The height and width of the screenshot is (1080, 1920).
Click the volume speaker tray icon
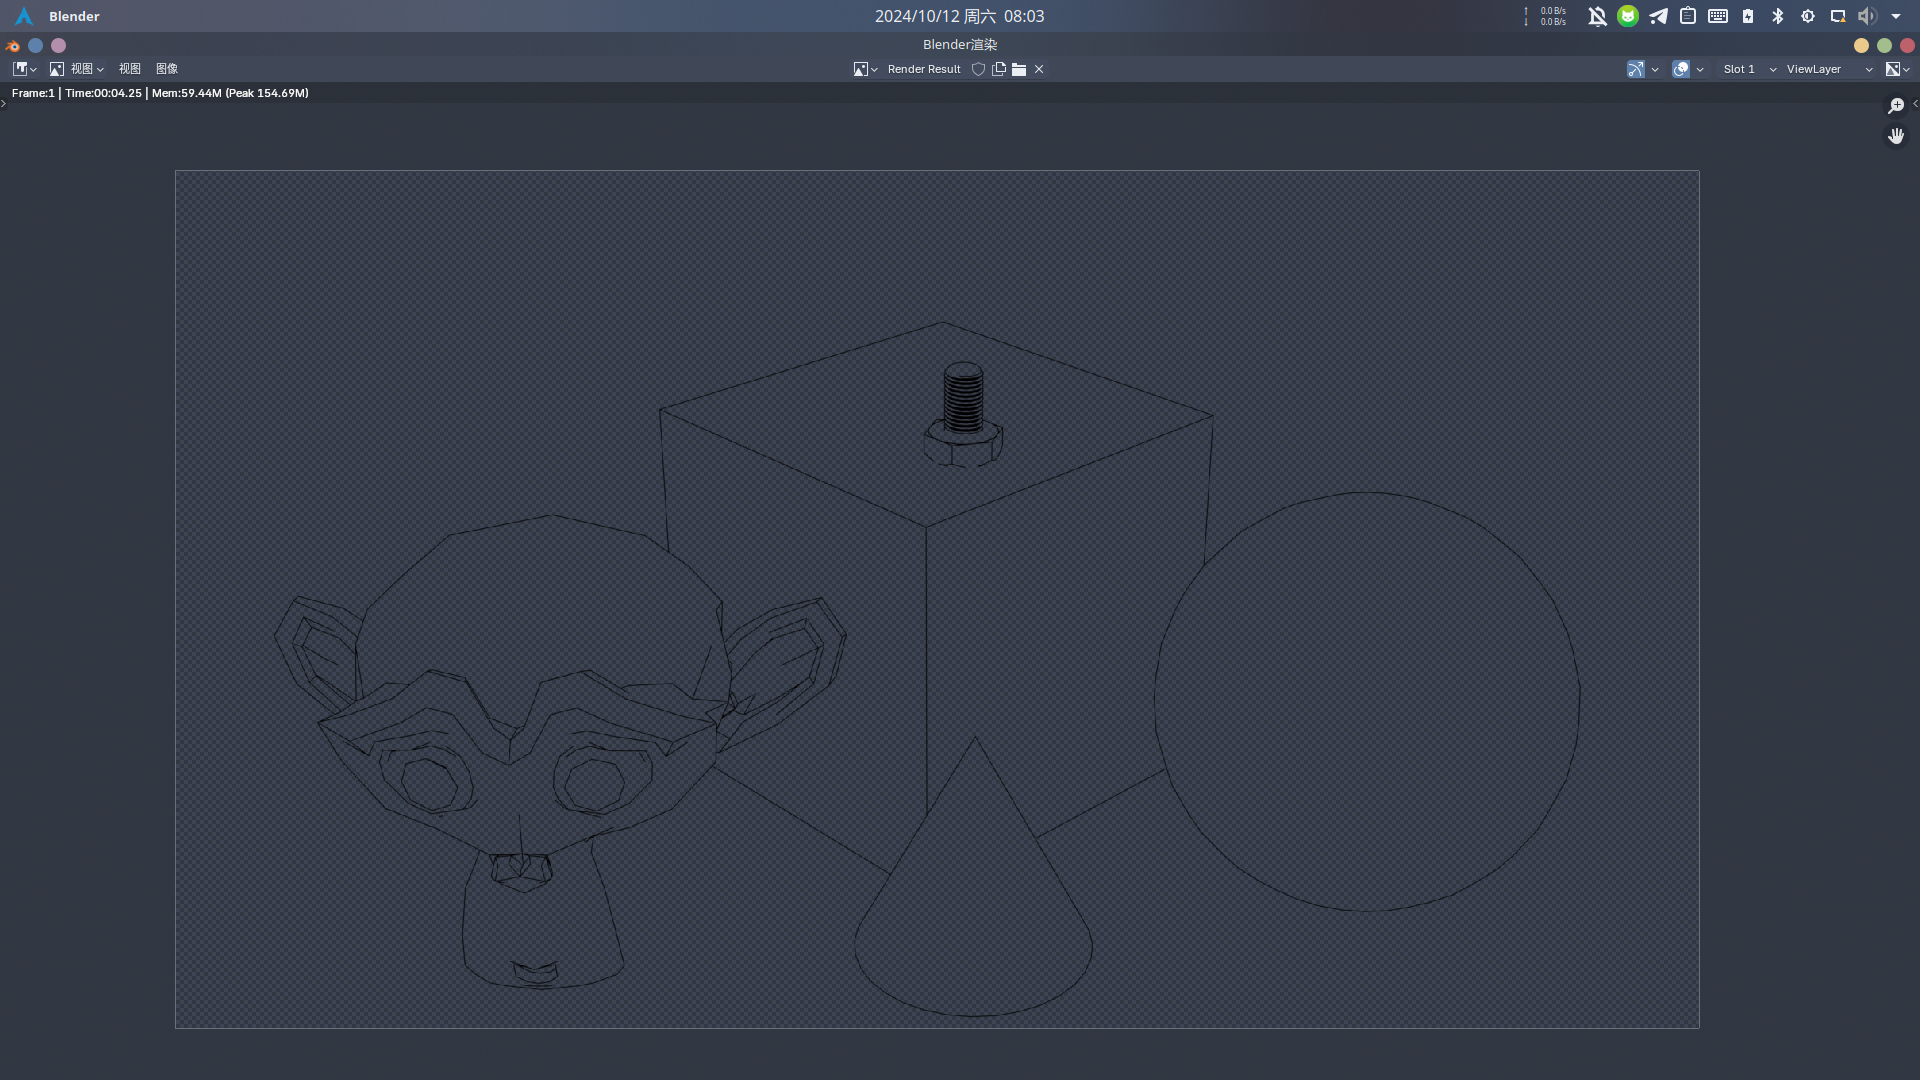pos(1867,16)
